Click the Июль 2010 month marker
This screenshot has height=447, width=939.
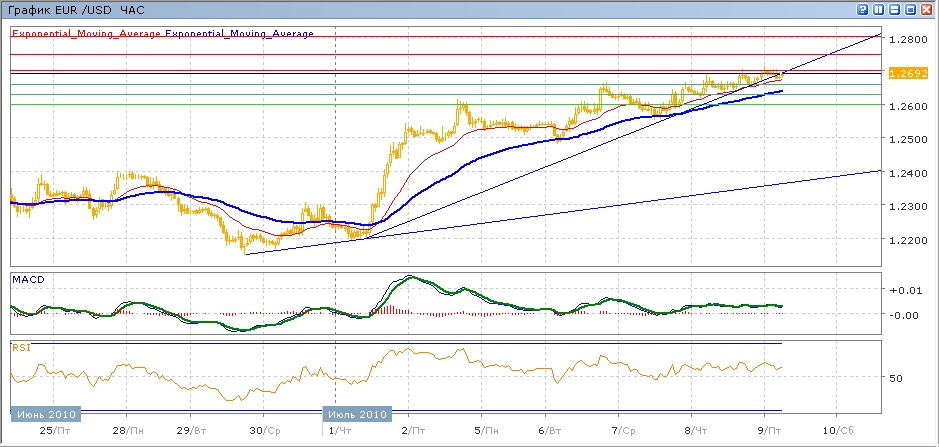[355, 414]
